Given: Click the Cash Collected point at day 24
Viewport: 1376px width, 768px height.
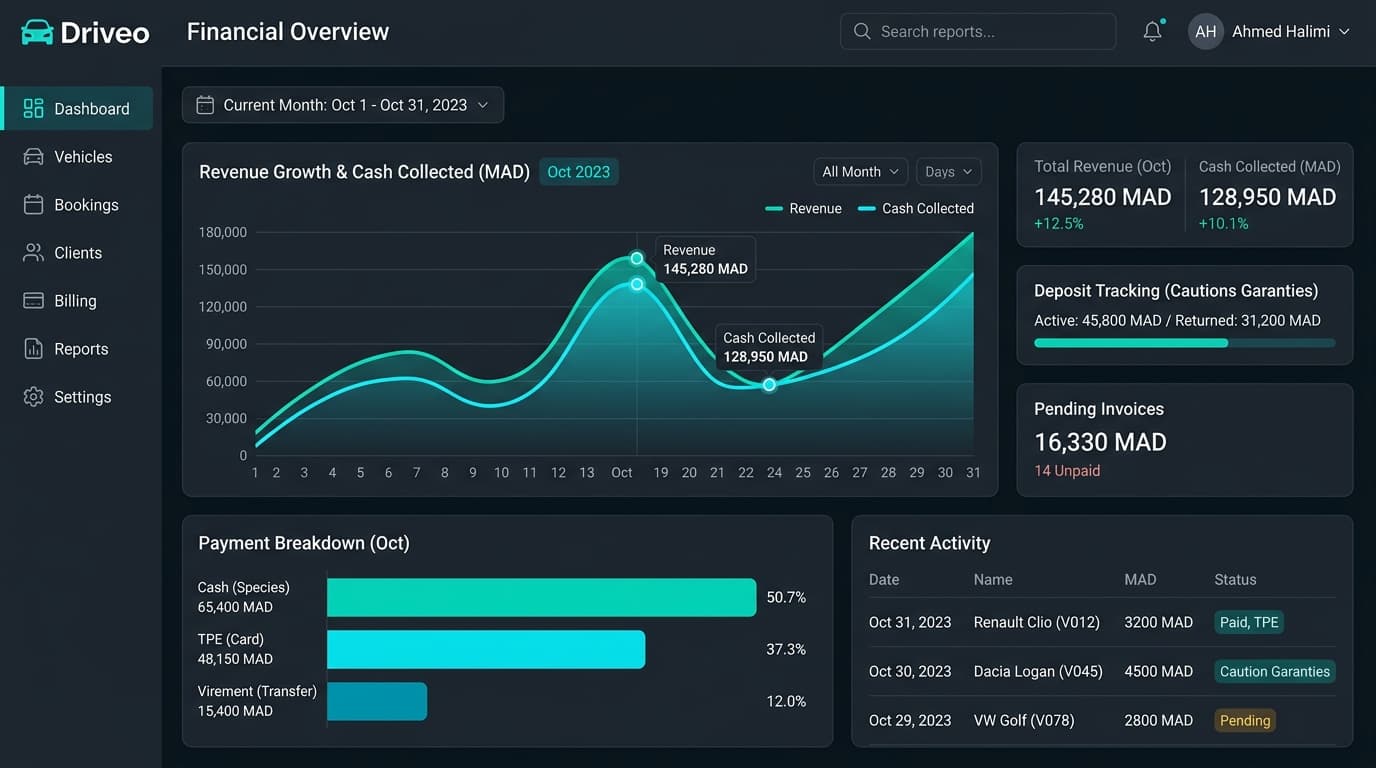Looking at the screenshot, I should 769,385.
